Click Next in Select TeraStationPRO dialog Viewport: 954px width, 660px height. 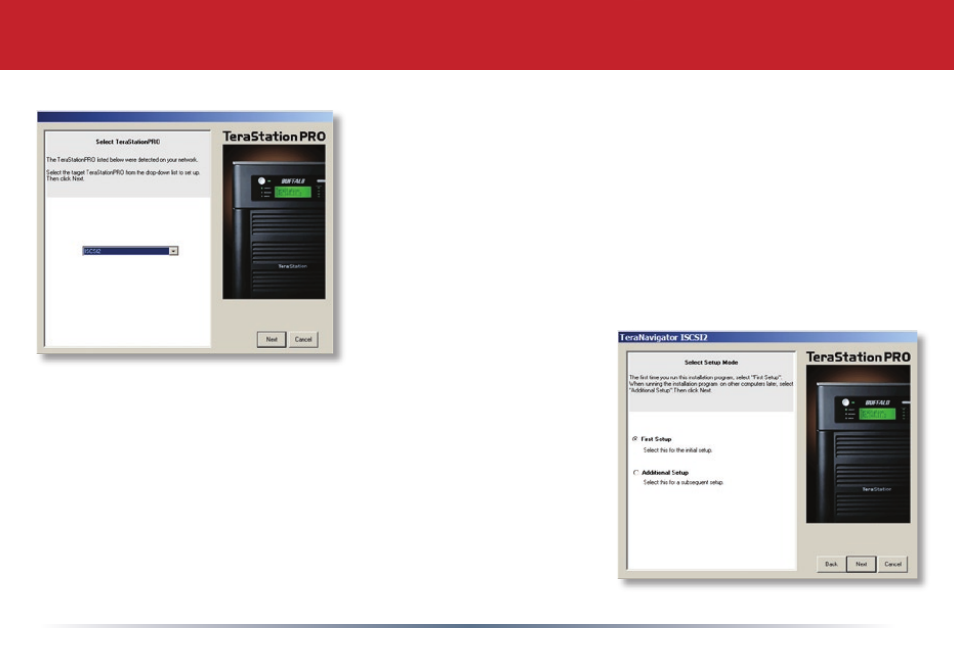271,339
